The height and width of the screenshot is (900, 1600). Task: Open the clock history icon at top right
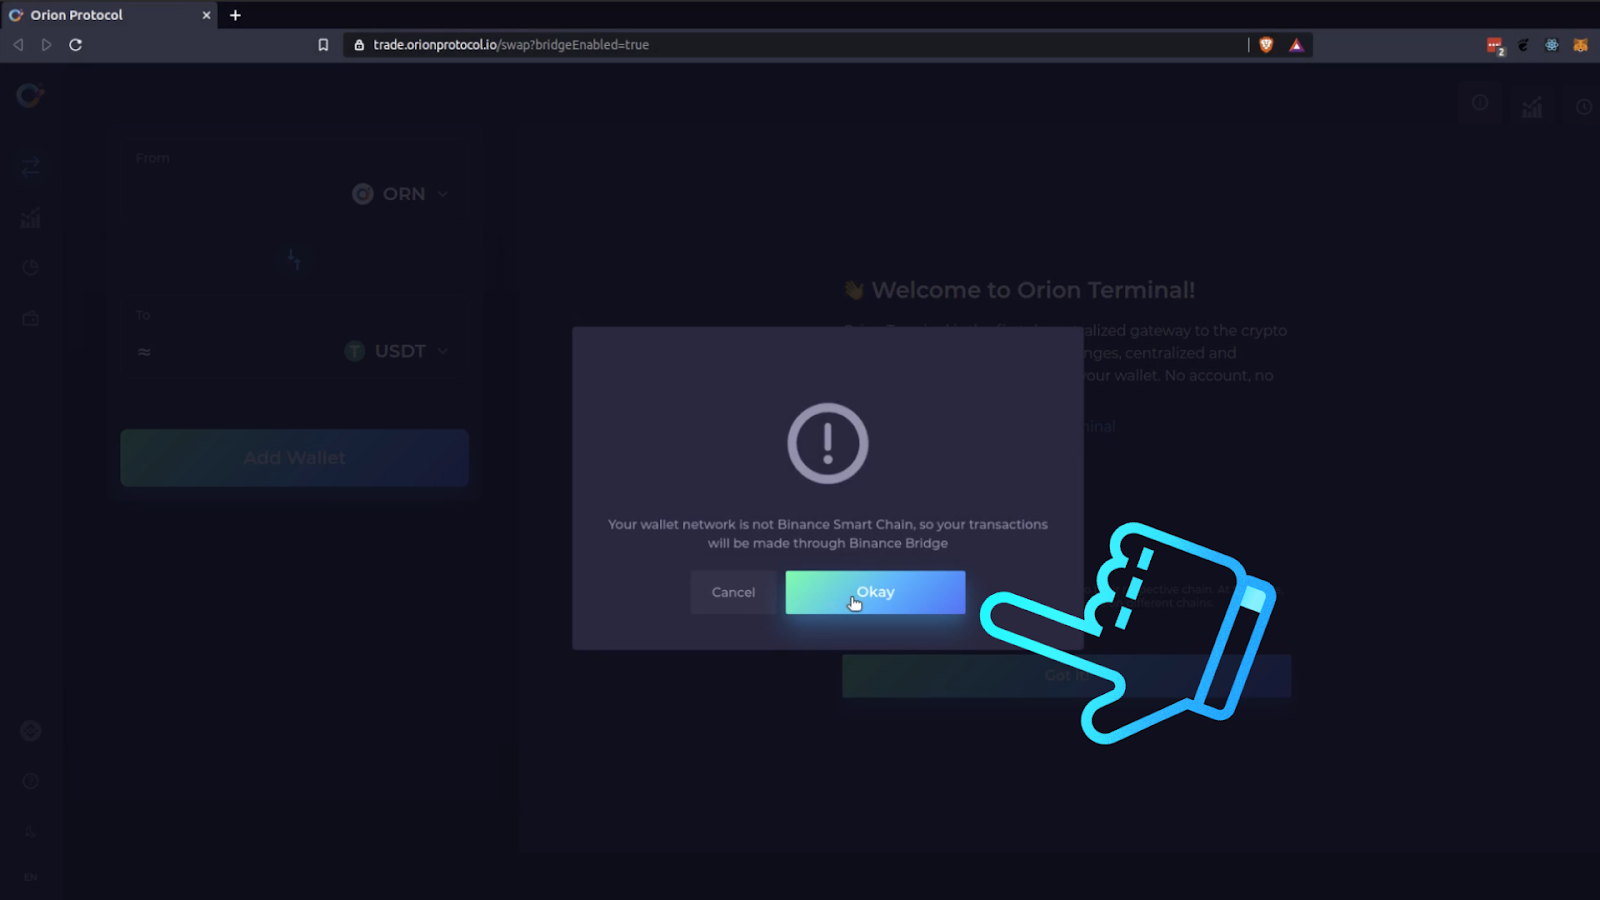pyautogui.click(x=1584, y=107)
